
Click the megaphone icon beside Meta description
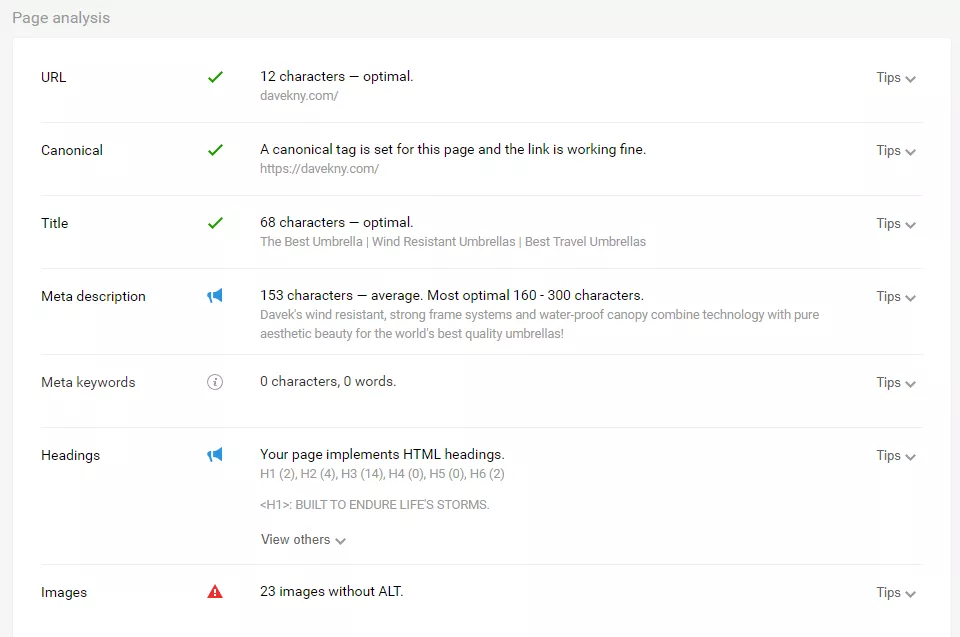tap(215, 296)
